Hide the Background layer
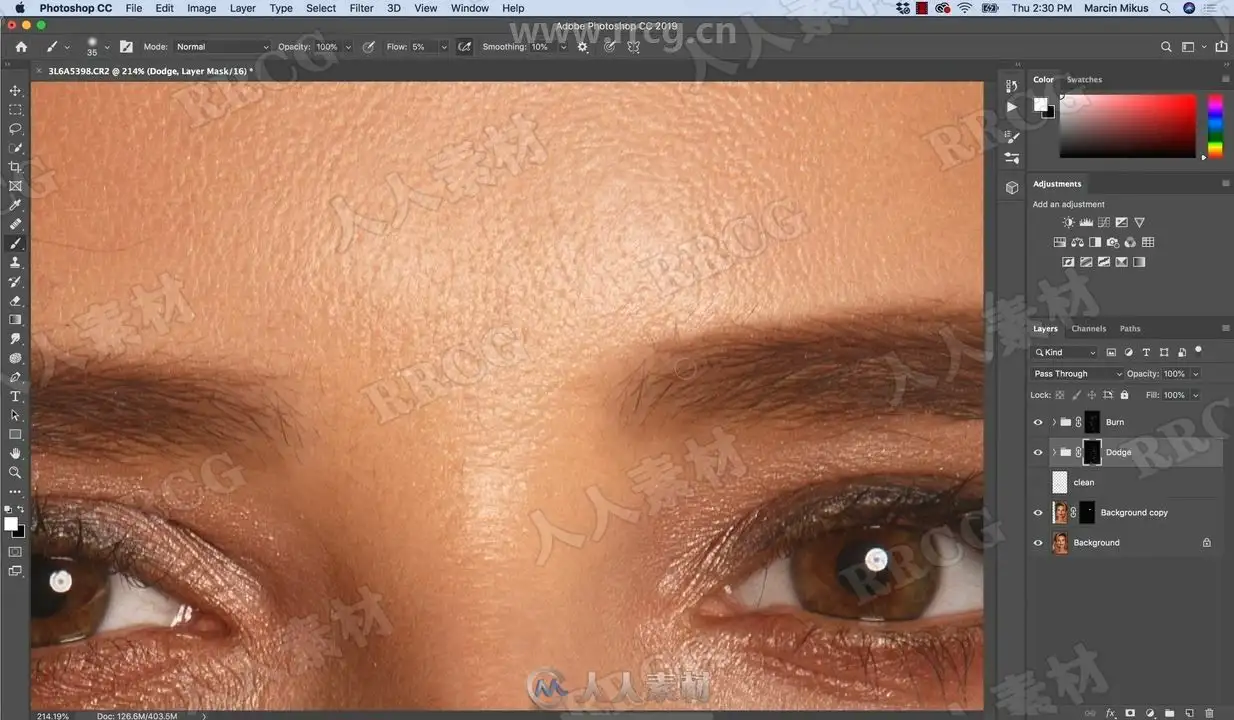Viewport: 1234px width, 720px height. point(1038,542)
